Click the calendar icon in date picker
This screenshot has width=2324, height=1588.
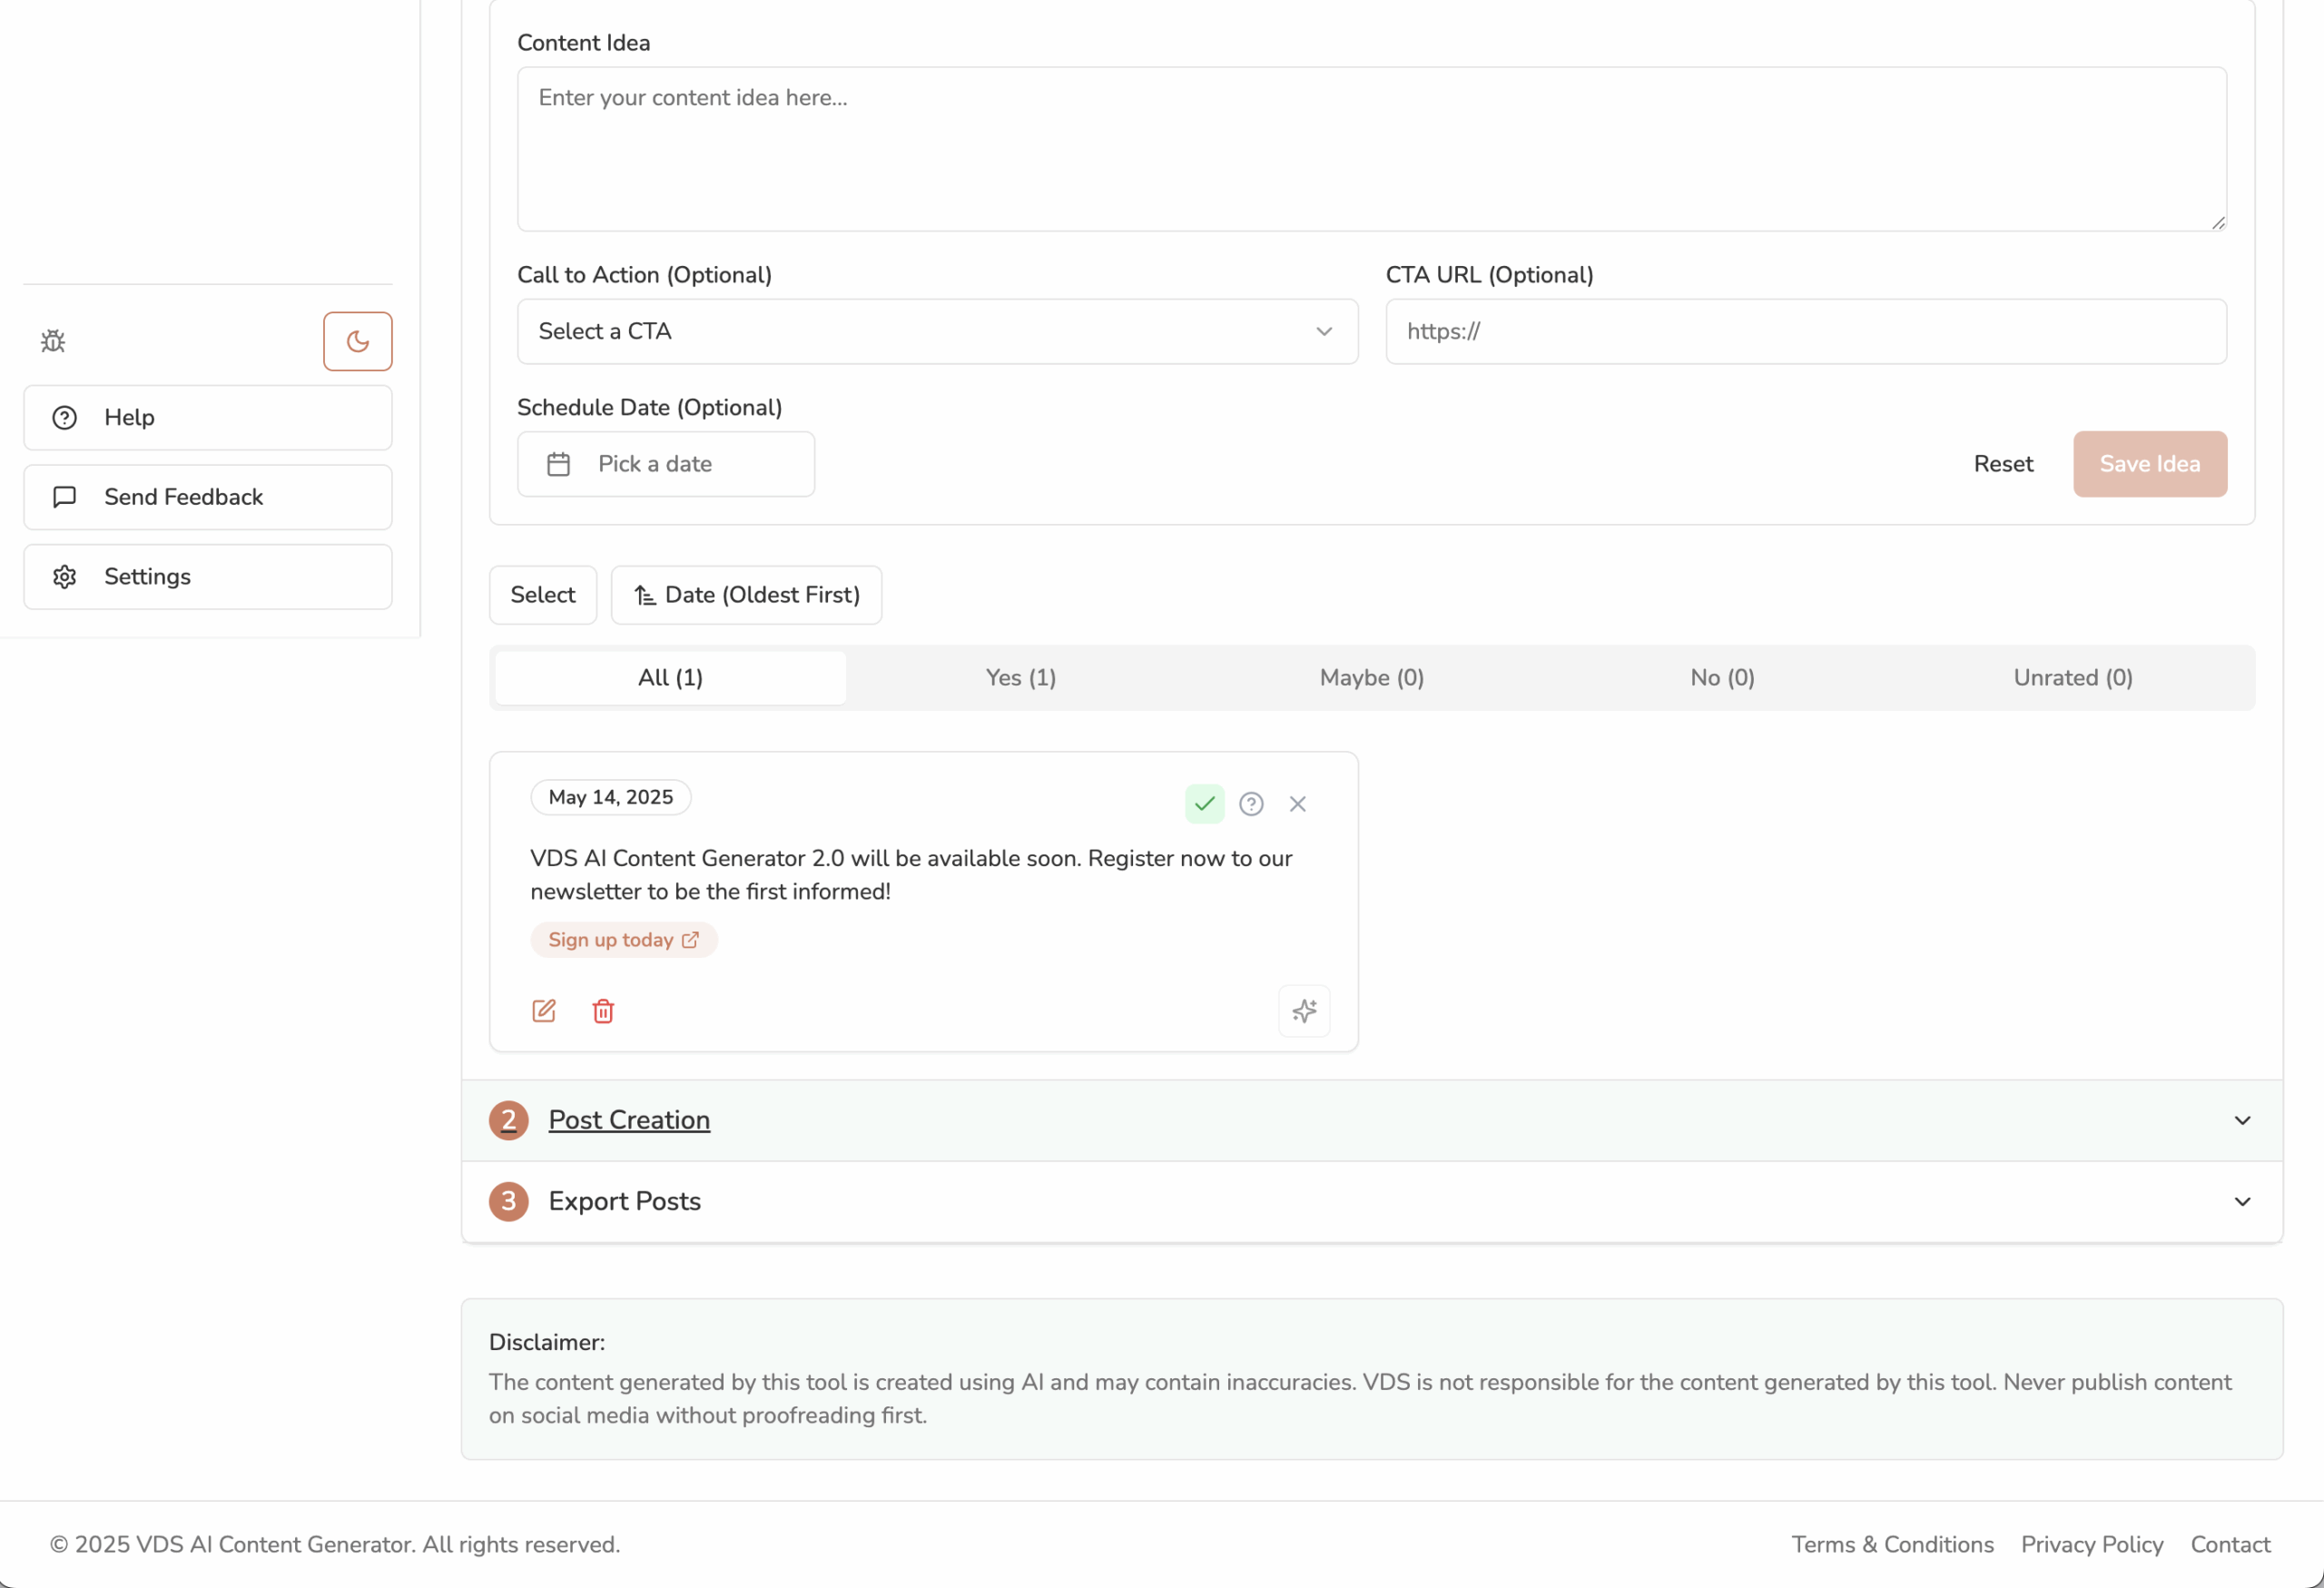pyautogui.click(x=558, y=464)
